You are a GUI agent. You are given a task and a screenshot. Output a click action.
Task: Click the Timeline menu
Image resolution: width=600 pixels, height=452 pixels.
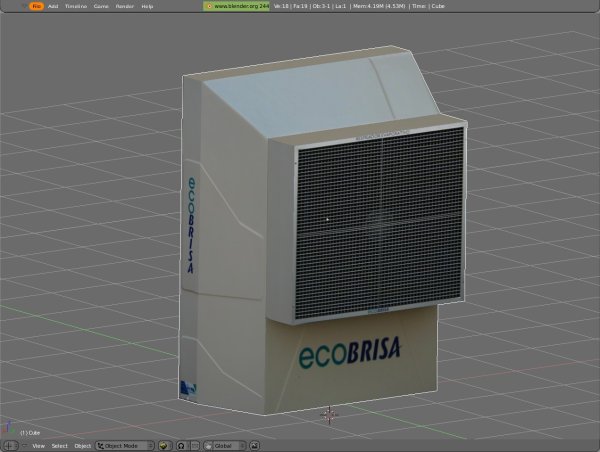[x=75, y=6]
